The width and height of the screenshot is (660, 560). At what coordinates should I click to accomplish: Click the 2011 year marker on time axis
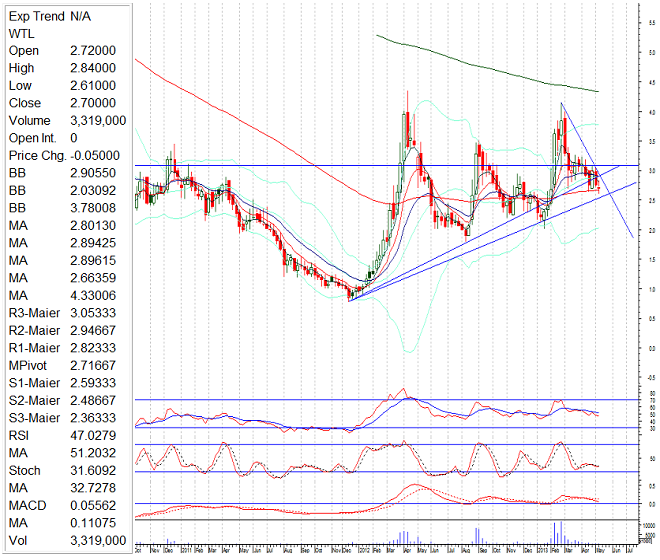point(188,548)
